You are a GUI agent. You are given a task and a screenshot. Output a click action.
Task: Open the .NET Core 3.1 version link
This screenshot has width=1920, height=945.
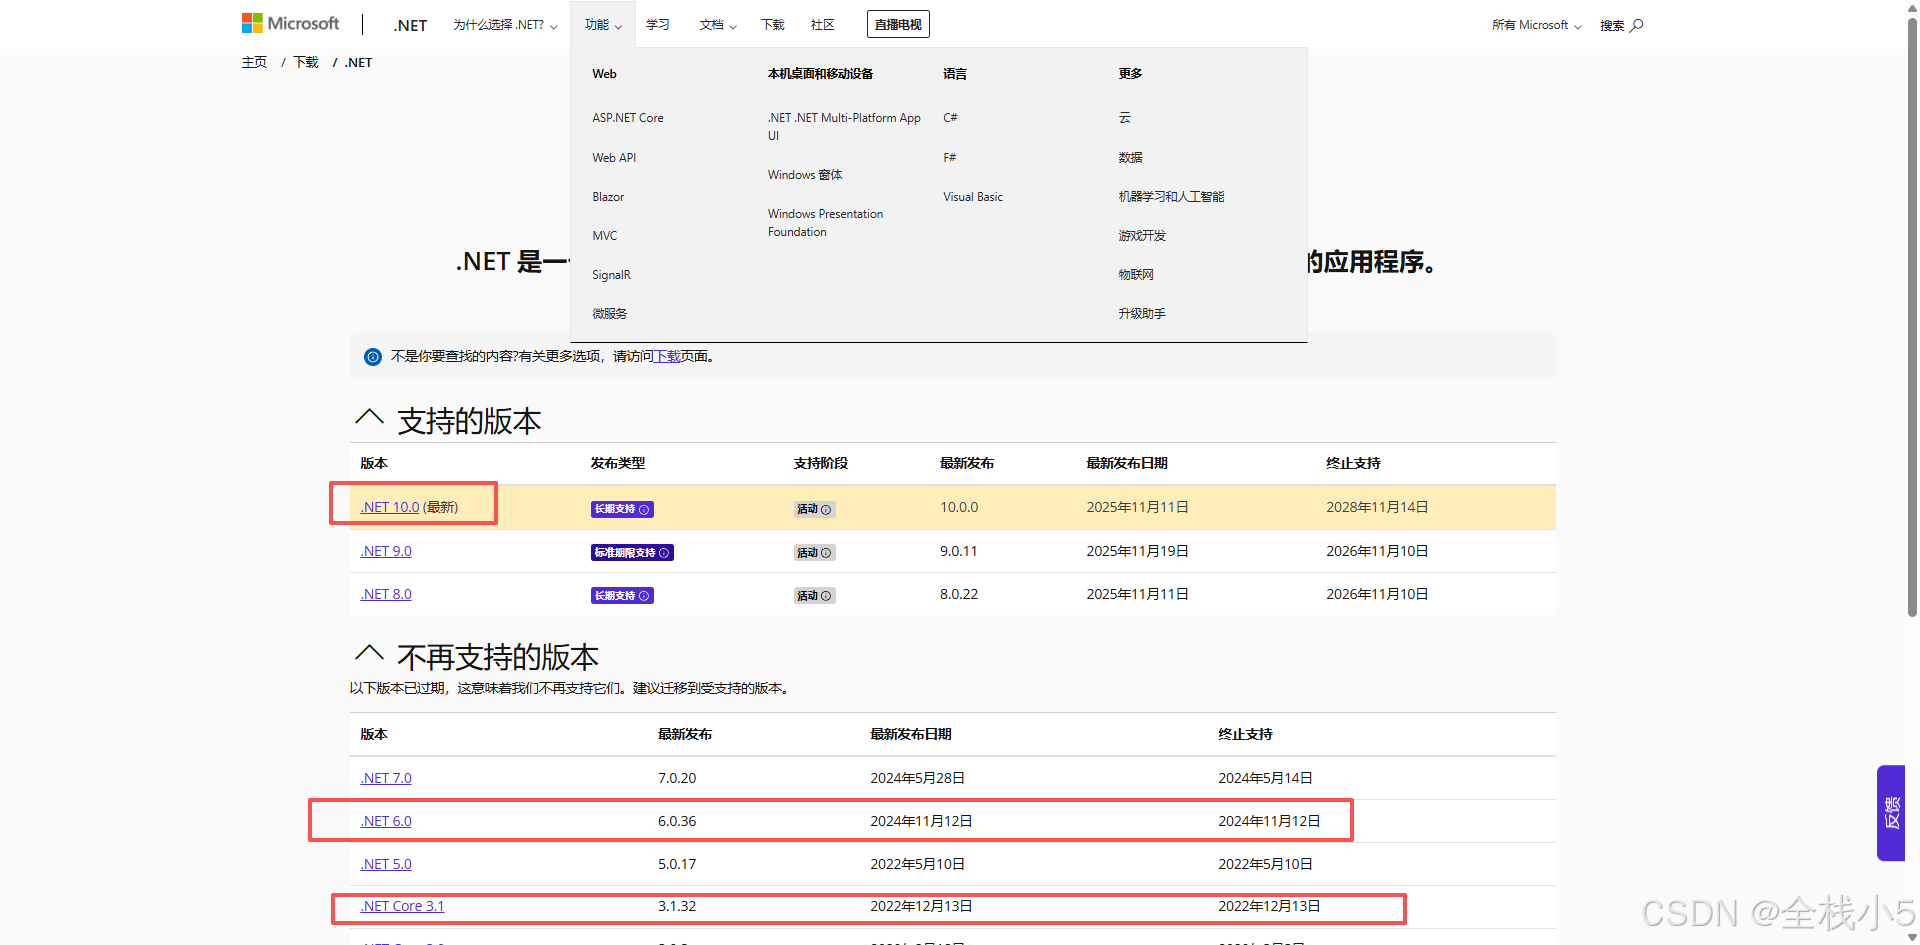point(402,907)
